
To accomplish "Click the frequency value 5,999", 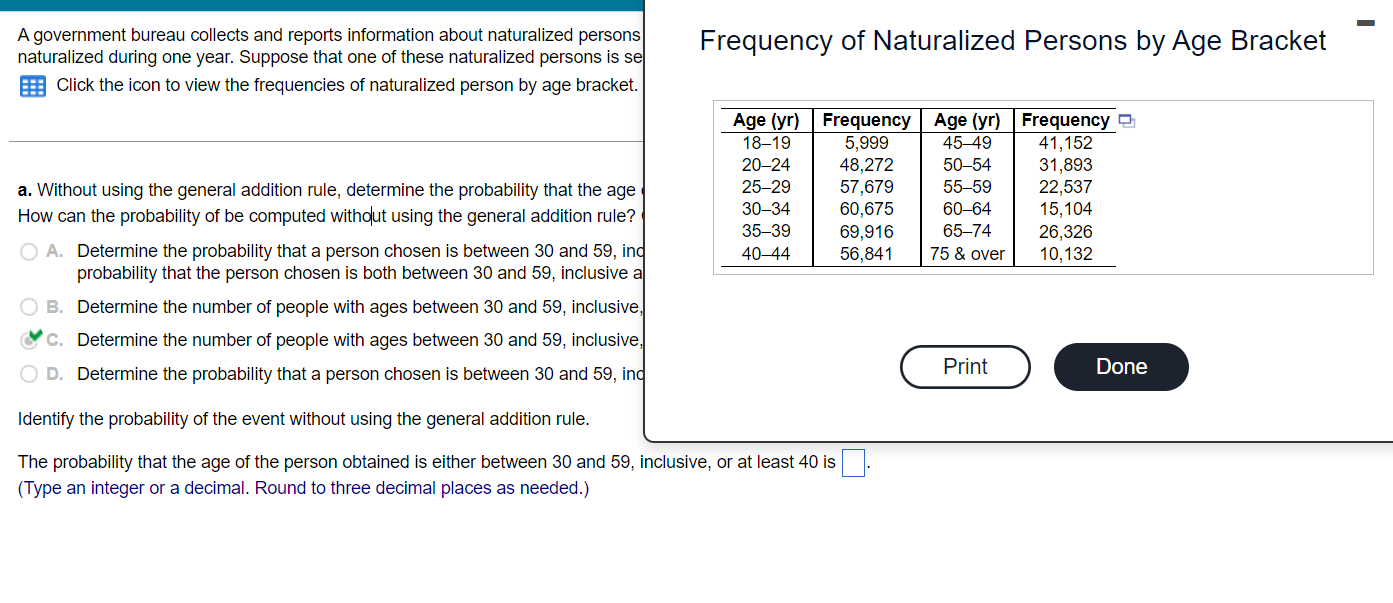I will [866, 143].
